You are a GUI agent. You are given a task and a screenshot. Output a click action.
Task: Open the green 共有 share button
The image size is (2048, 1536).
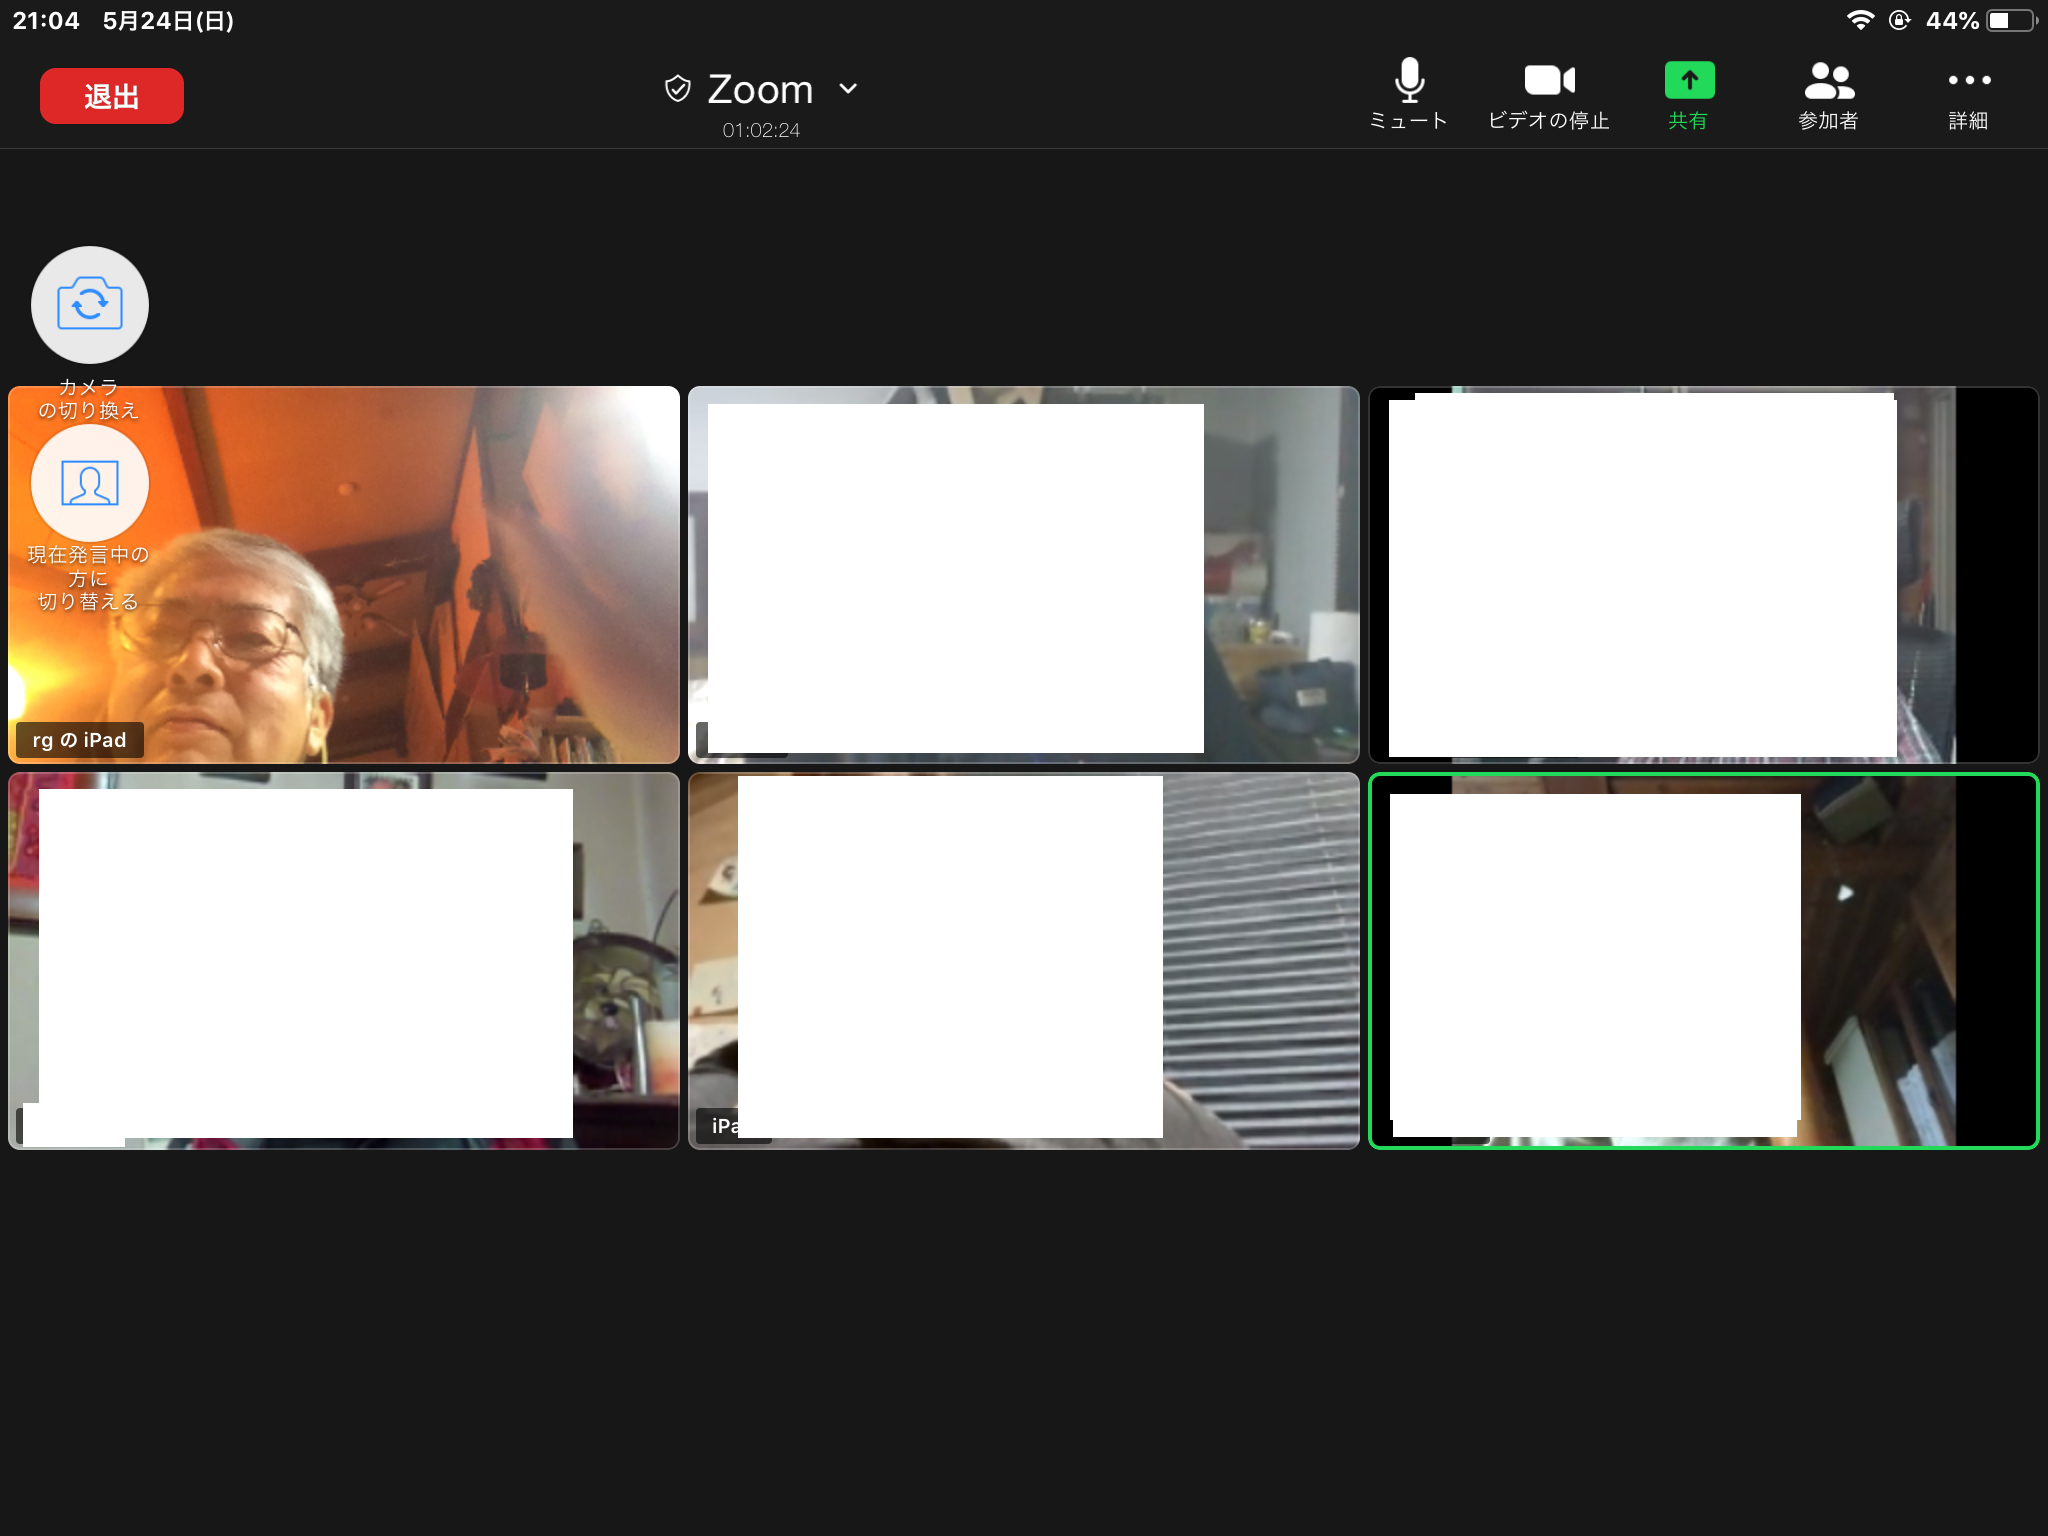[1689, 94]
